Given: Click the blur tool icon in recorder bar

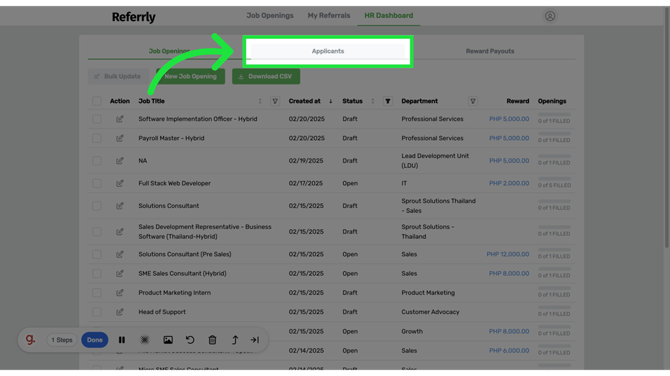Looking at the screenshot, I should [145, 340].
